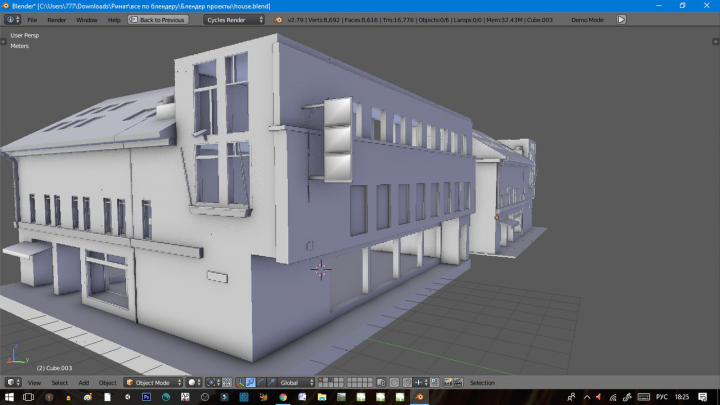The width and height of the screenshot is (720, 405).
Task: Select the rotate manipulator icon
Action: click(x=261, y=382)
